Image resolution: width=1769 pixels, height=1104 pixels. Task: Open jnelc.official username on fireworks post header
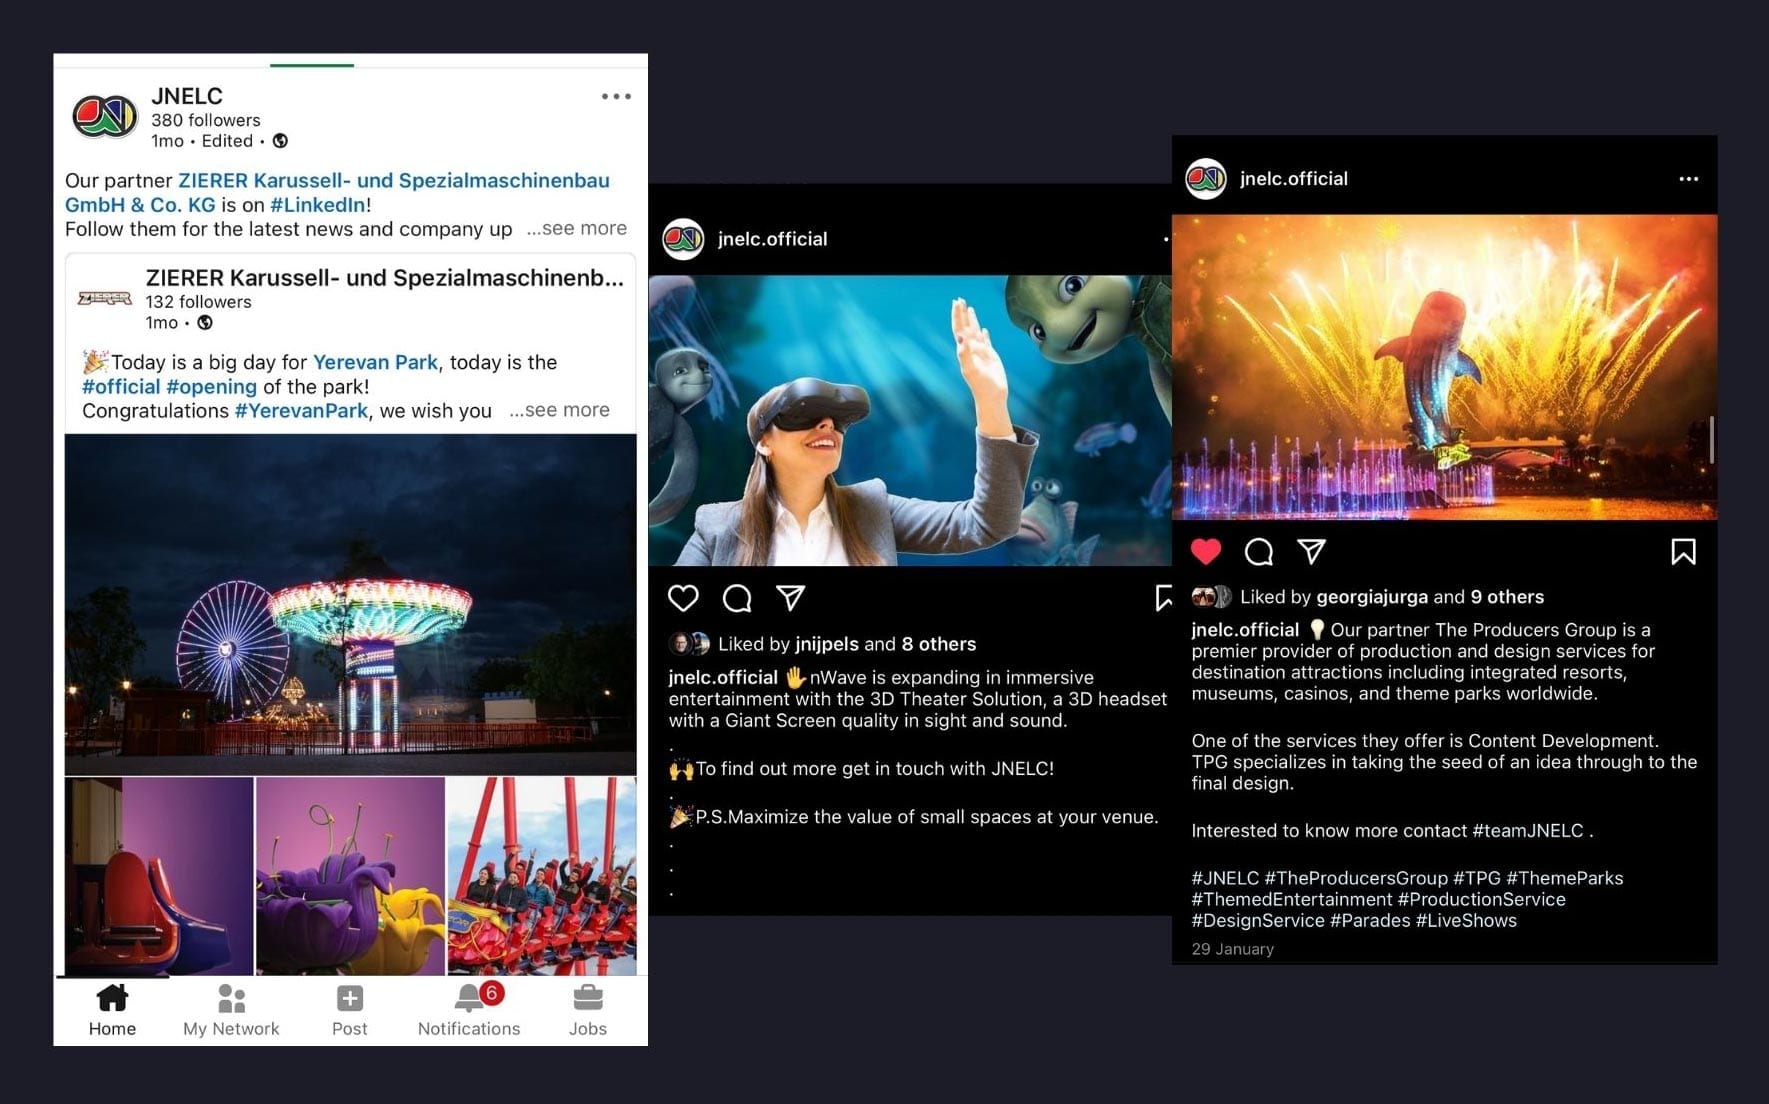1294,179
